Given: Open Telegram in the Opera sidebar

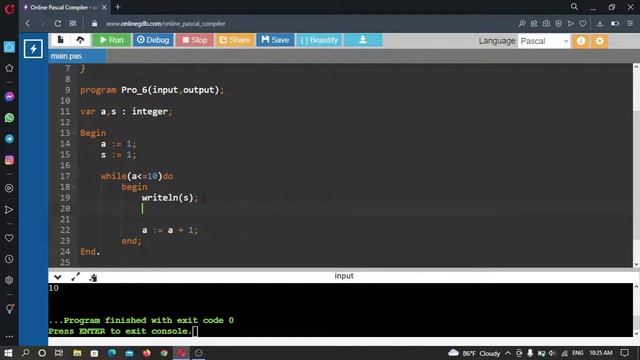Looking at the screenshot, I should [9, 139].
